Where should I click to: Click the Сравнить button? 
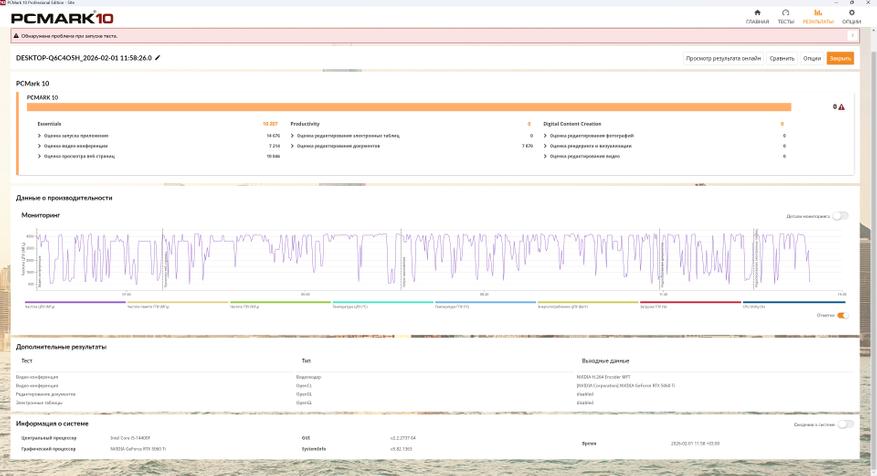click(x=782, y=58)
